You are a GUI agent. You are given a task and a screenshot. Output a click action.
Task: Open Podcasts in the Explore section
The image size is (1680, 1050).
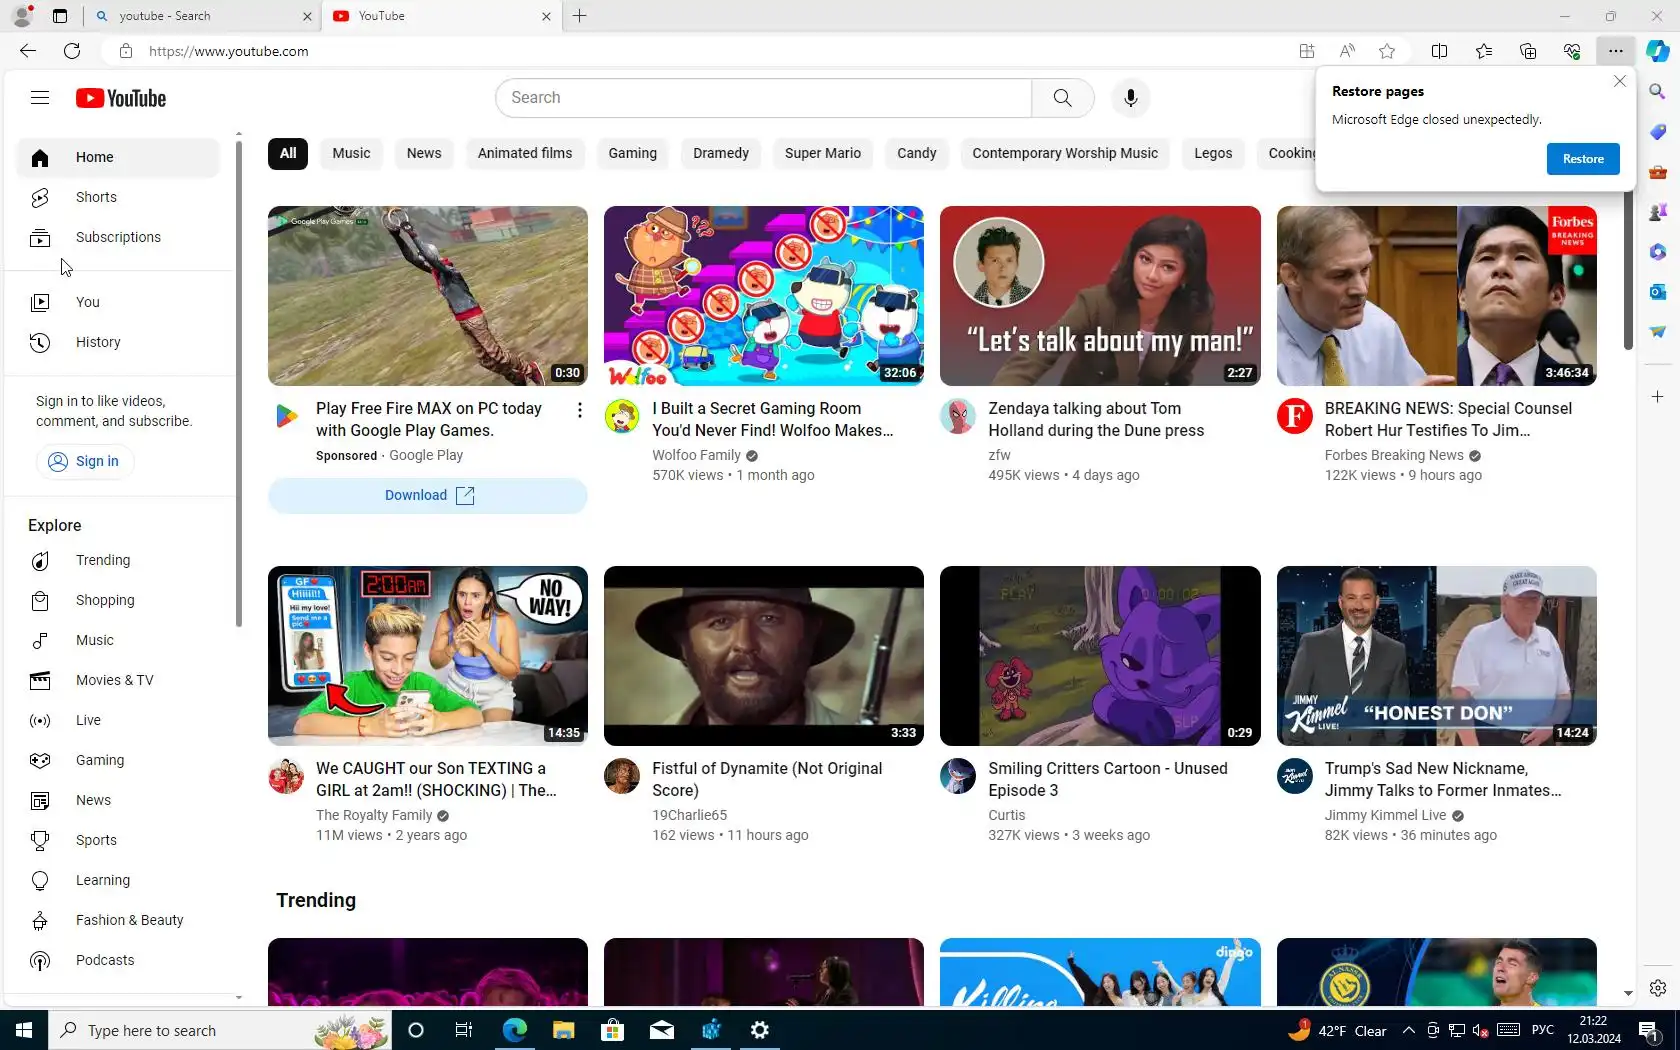tap(118, 960)
